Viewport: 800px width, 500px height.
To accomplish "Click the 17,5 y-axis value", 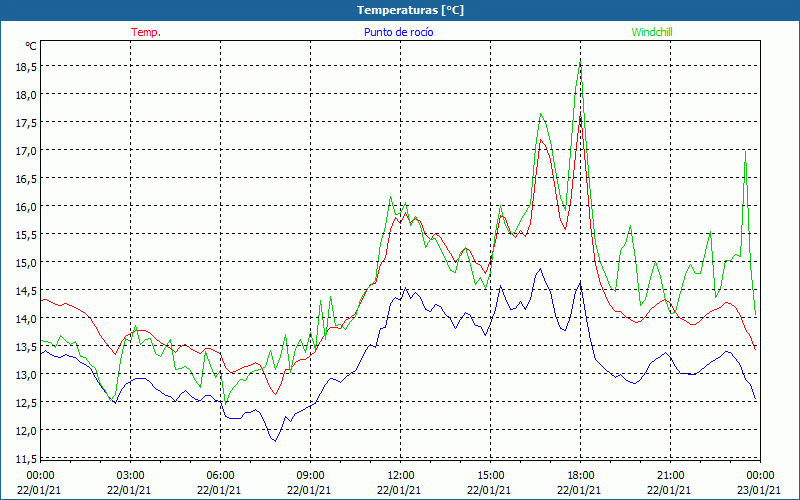I will [27, 122].
